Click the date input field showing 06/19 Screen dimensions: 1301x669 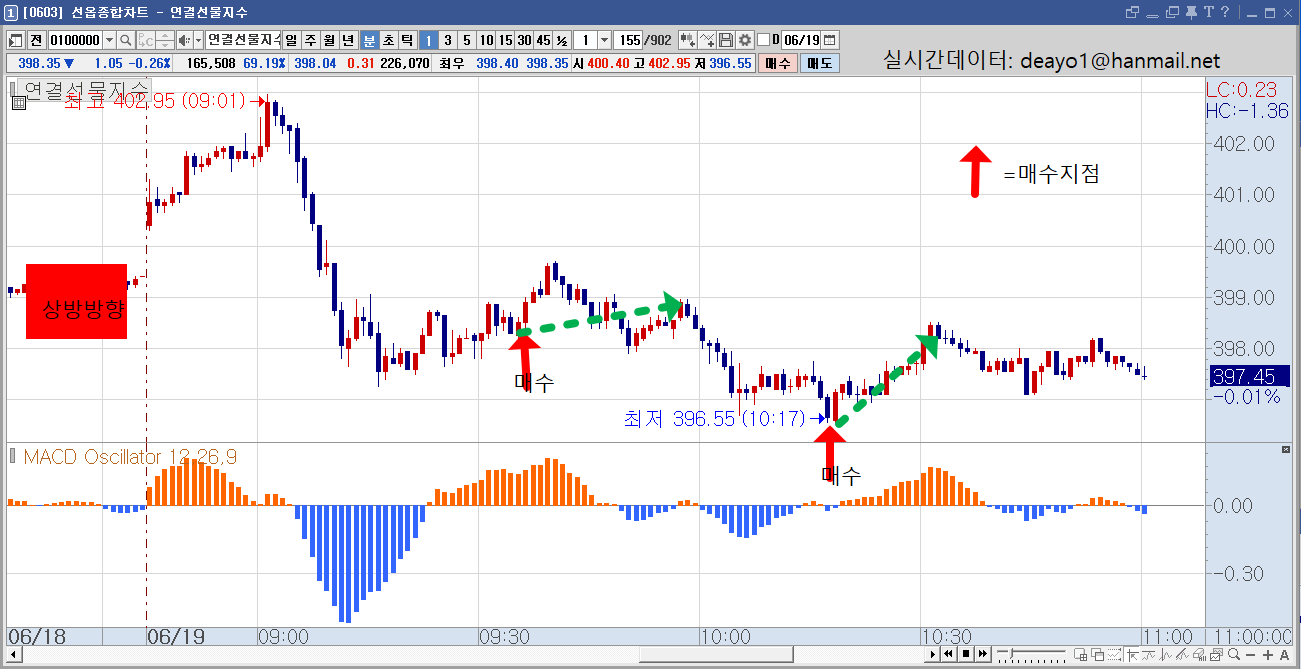801,40
